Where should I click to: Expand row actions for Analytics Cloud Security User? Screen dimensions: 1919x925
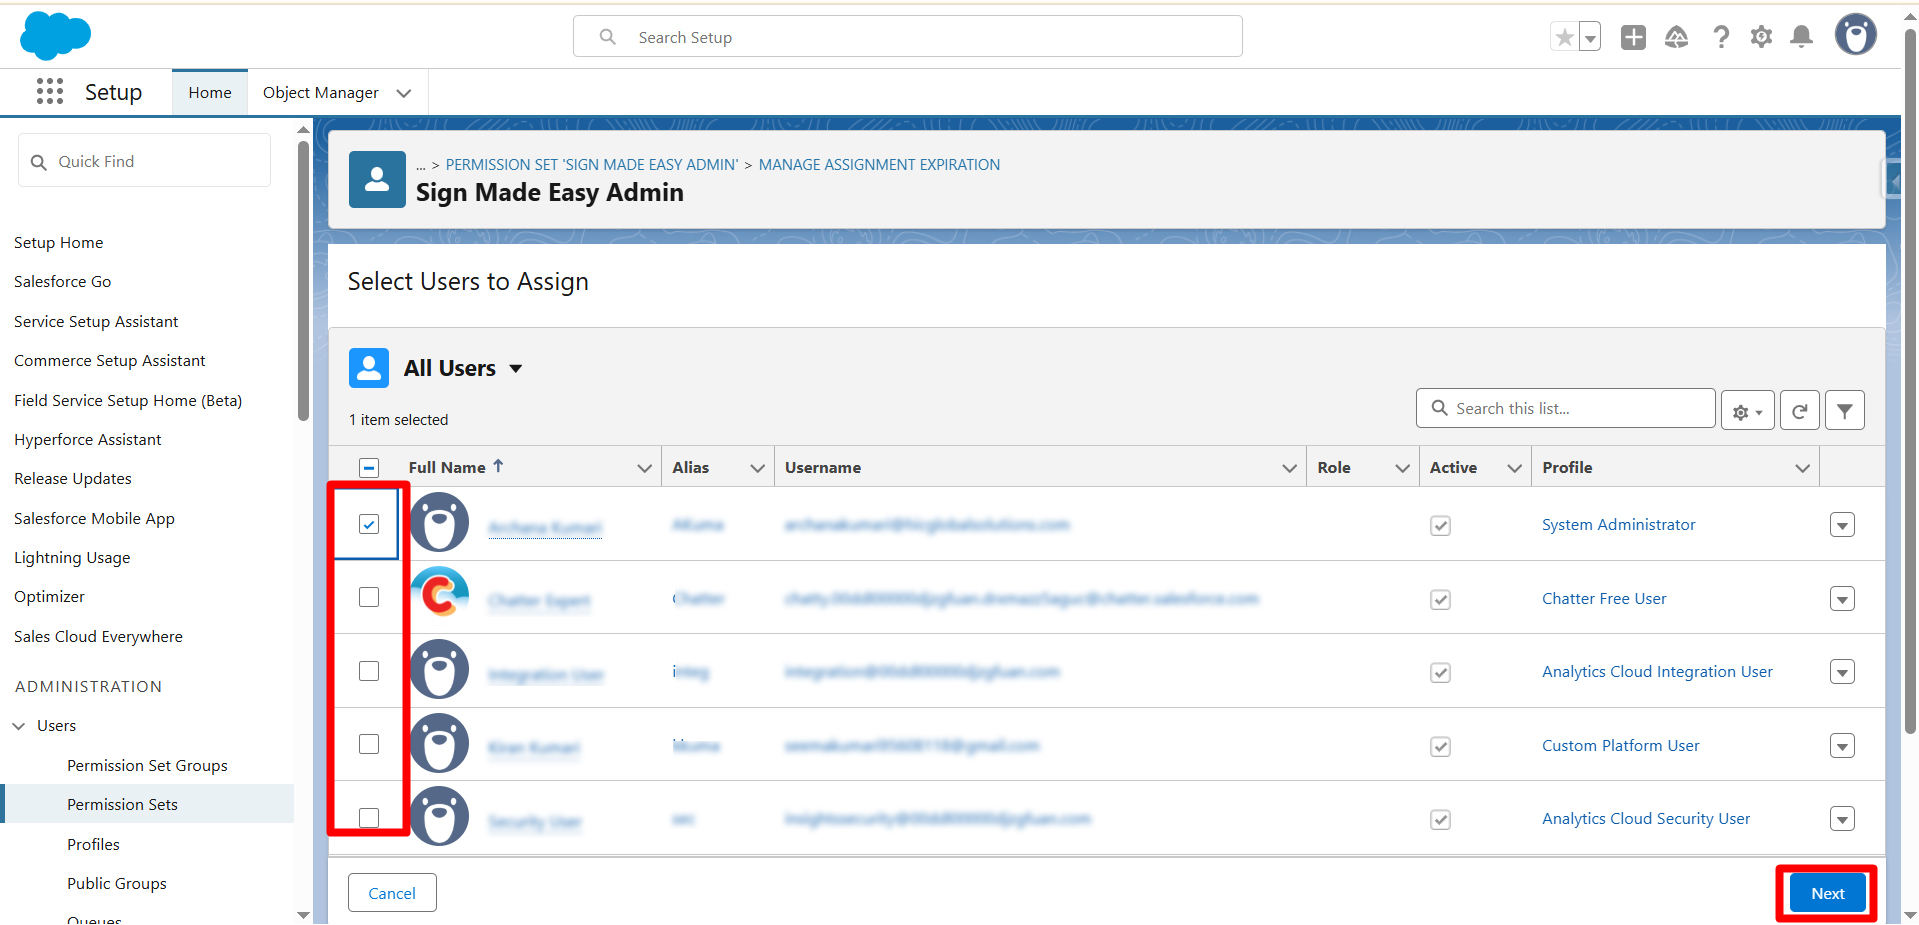(1842, 819)
